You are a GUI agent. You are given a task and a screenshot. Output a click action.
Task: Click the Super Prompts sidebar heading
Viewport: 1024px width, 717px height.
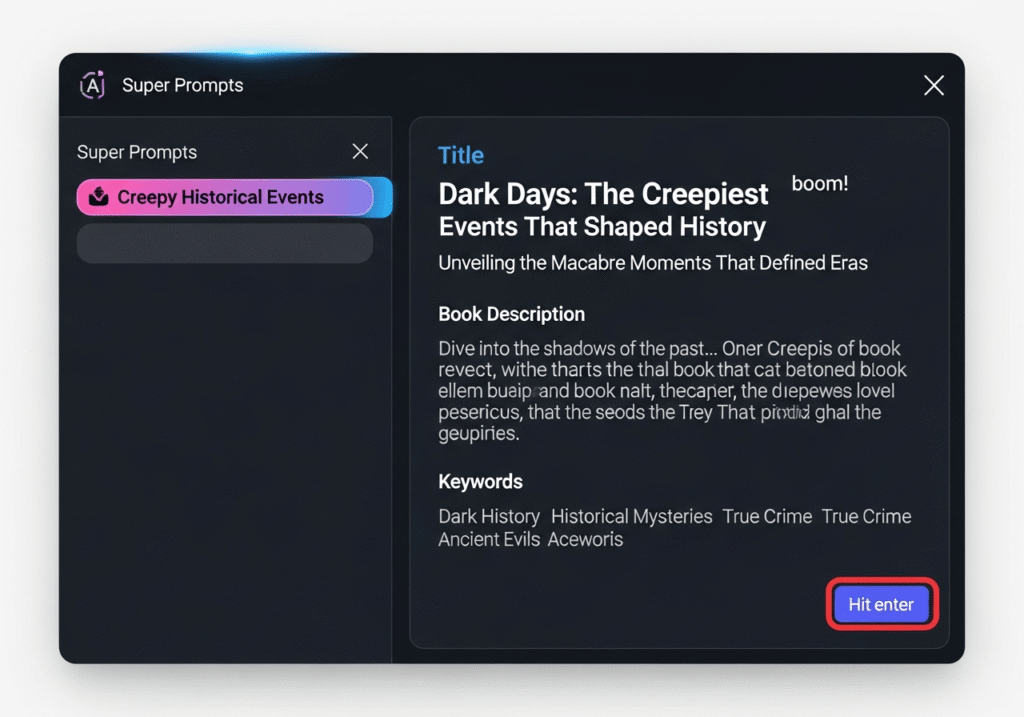tap(137, 152)
